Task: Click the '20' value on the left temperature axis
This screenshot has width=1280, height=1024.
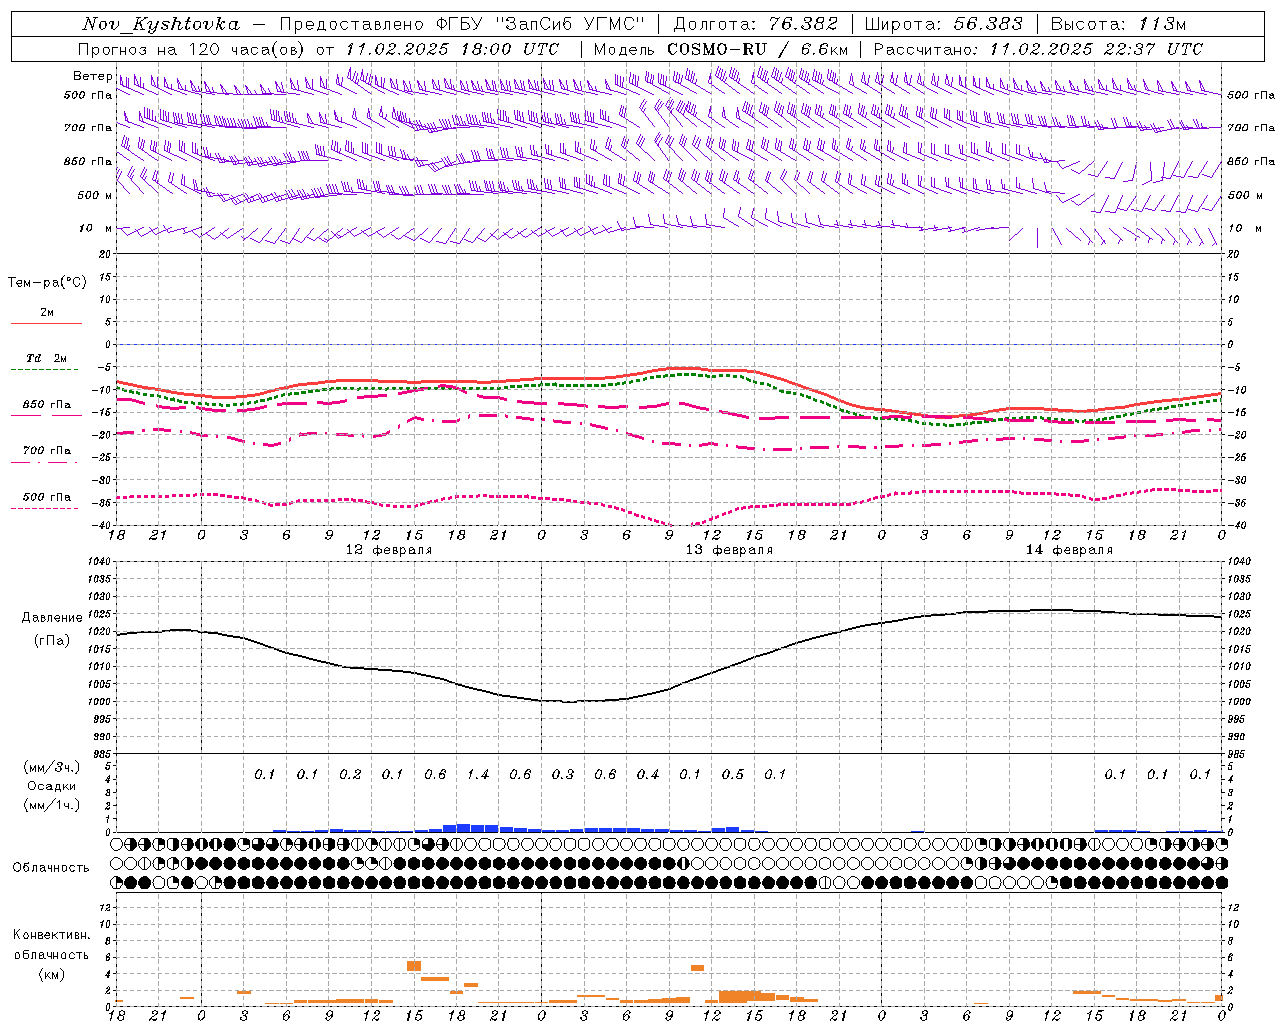Action: click(x=103, y=255)
